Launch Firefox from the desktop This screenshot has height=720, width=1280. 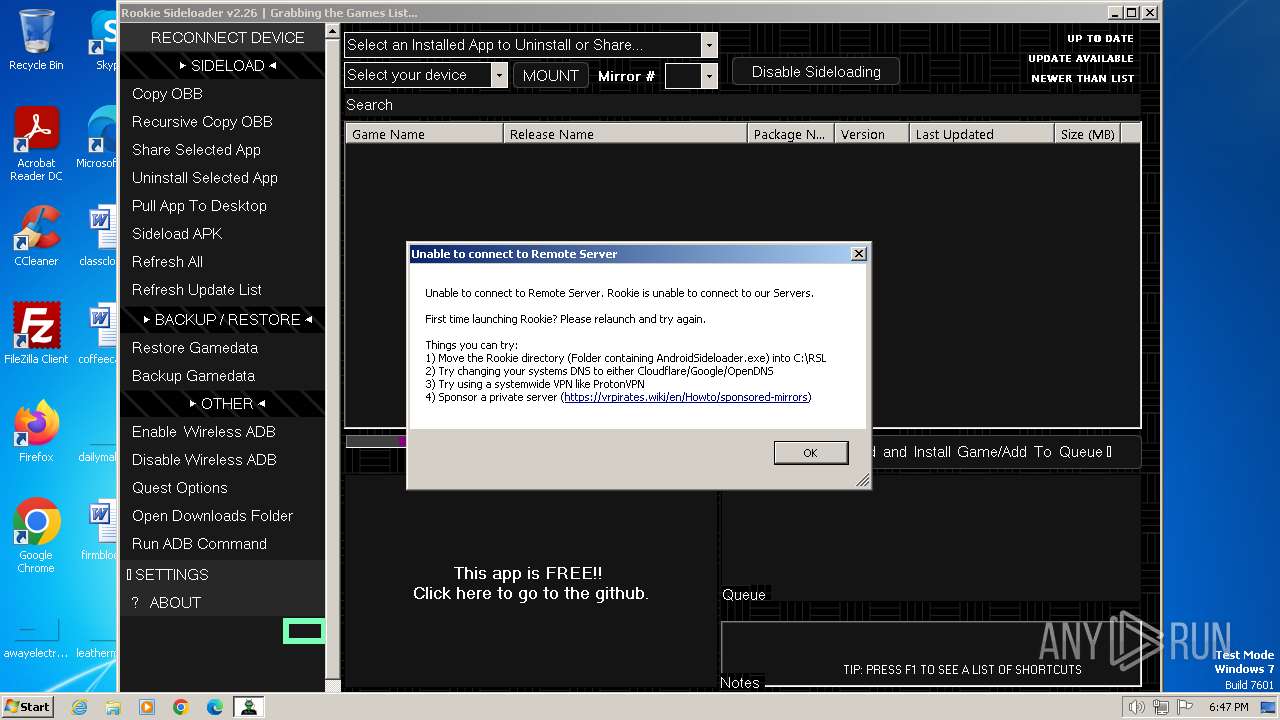[x=36, y=432]
